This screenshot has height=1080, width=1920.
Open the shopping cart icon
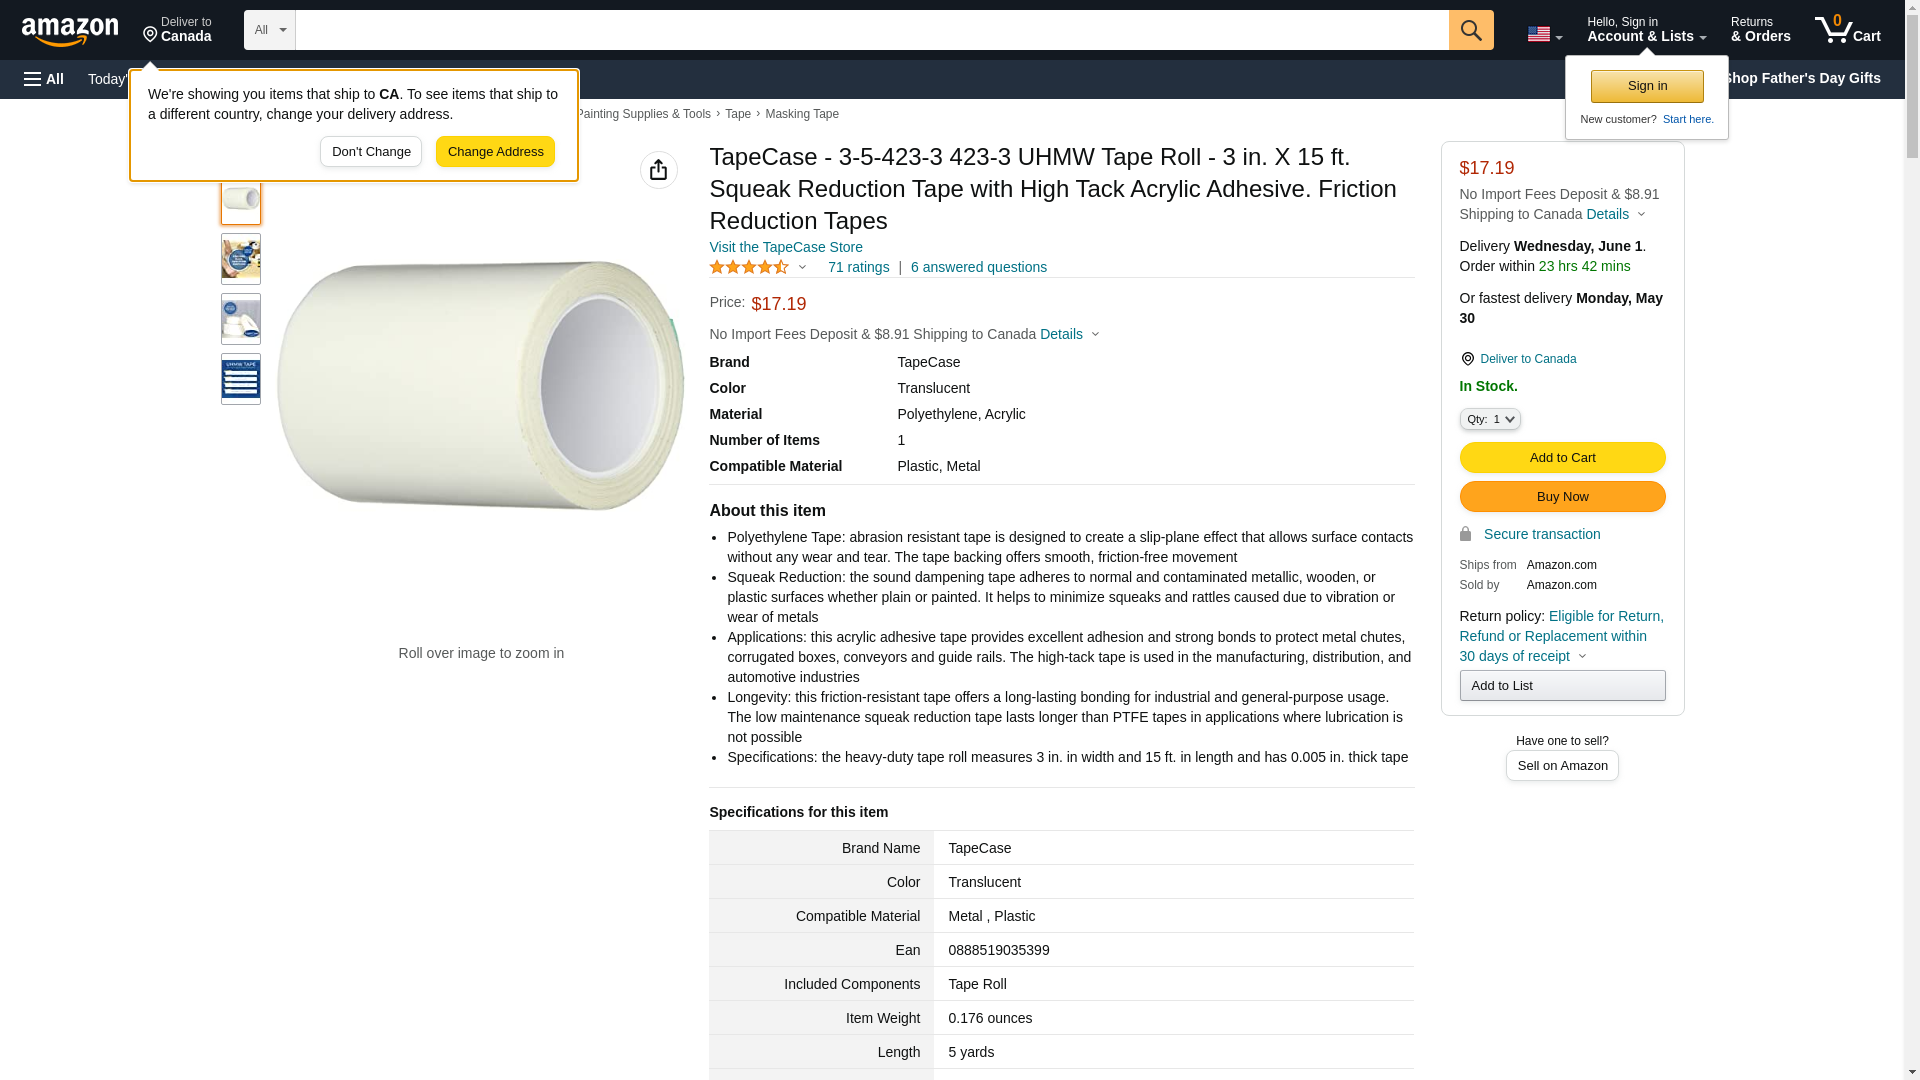pyautogui.click(x=1847, y=30)
